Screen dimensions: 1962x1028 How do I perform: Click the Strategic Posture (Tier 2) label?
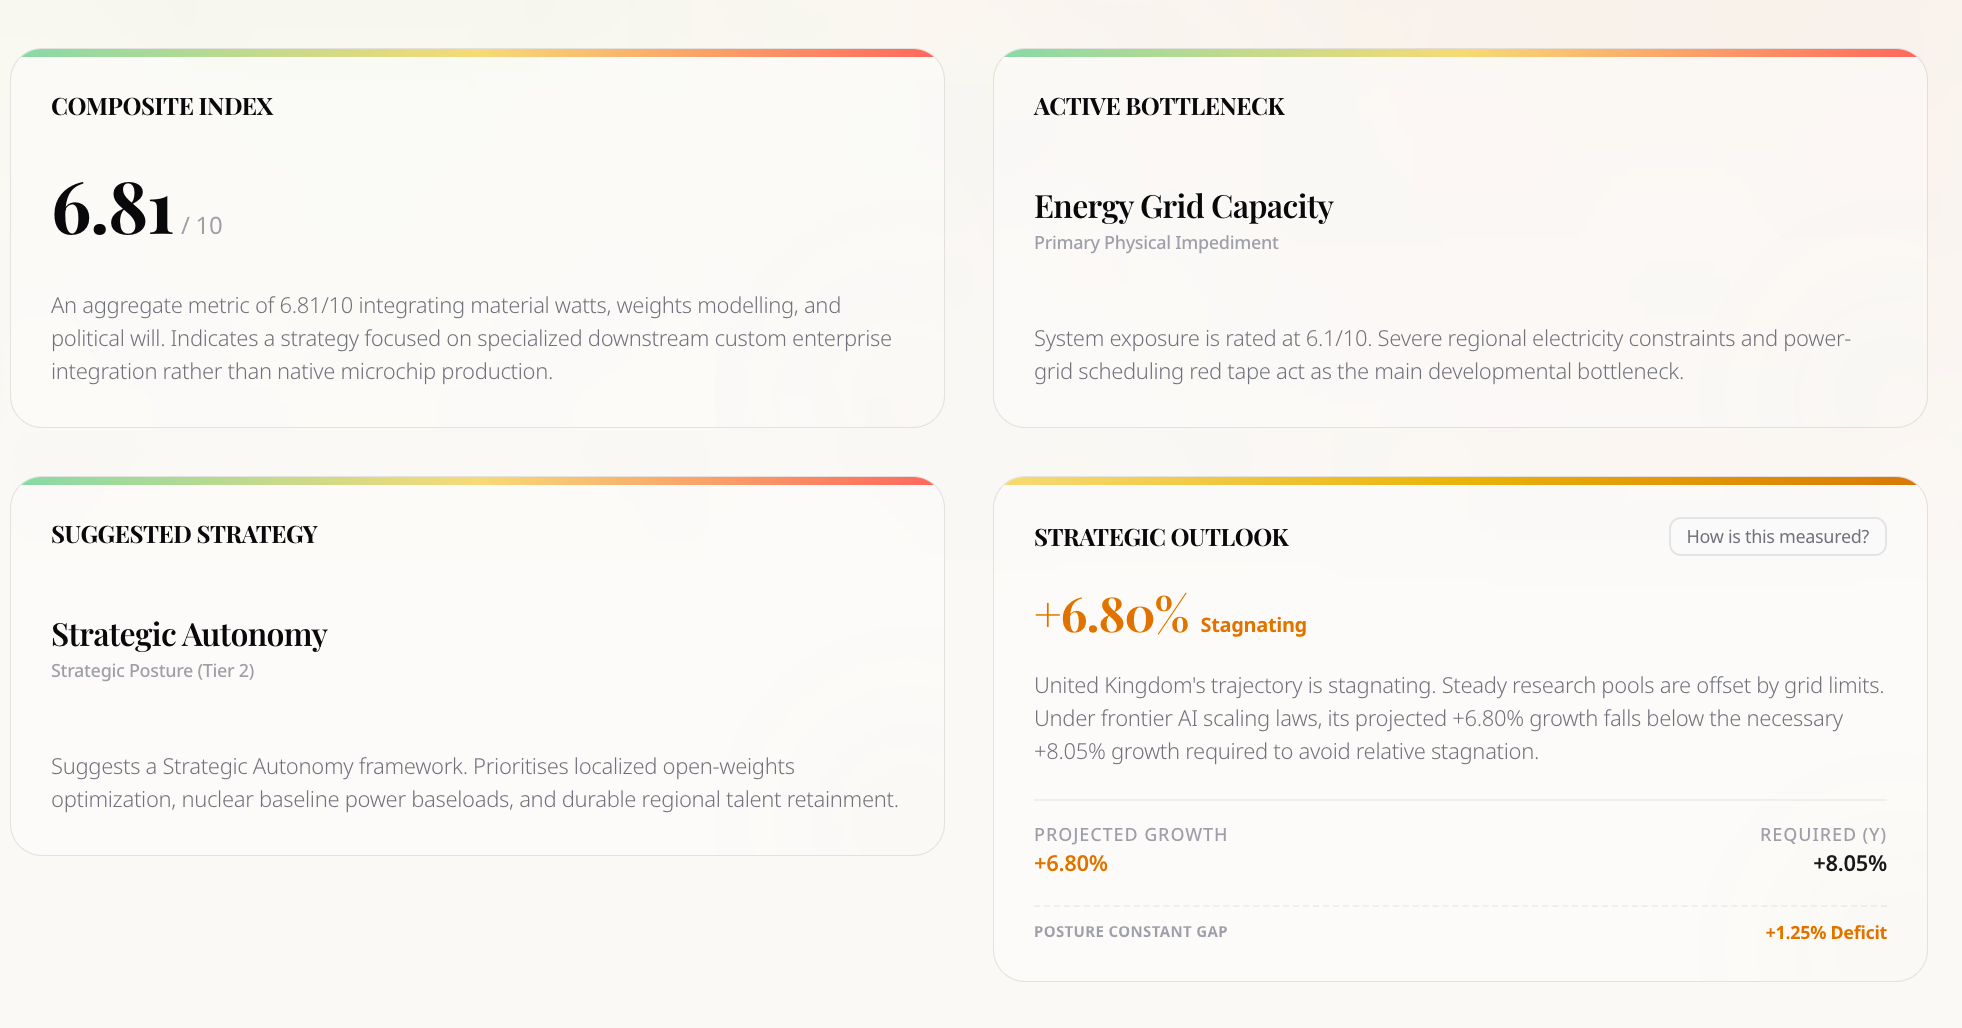tap(153, 671)
